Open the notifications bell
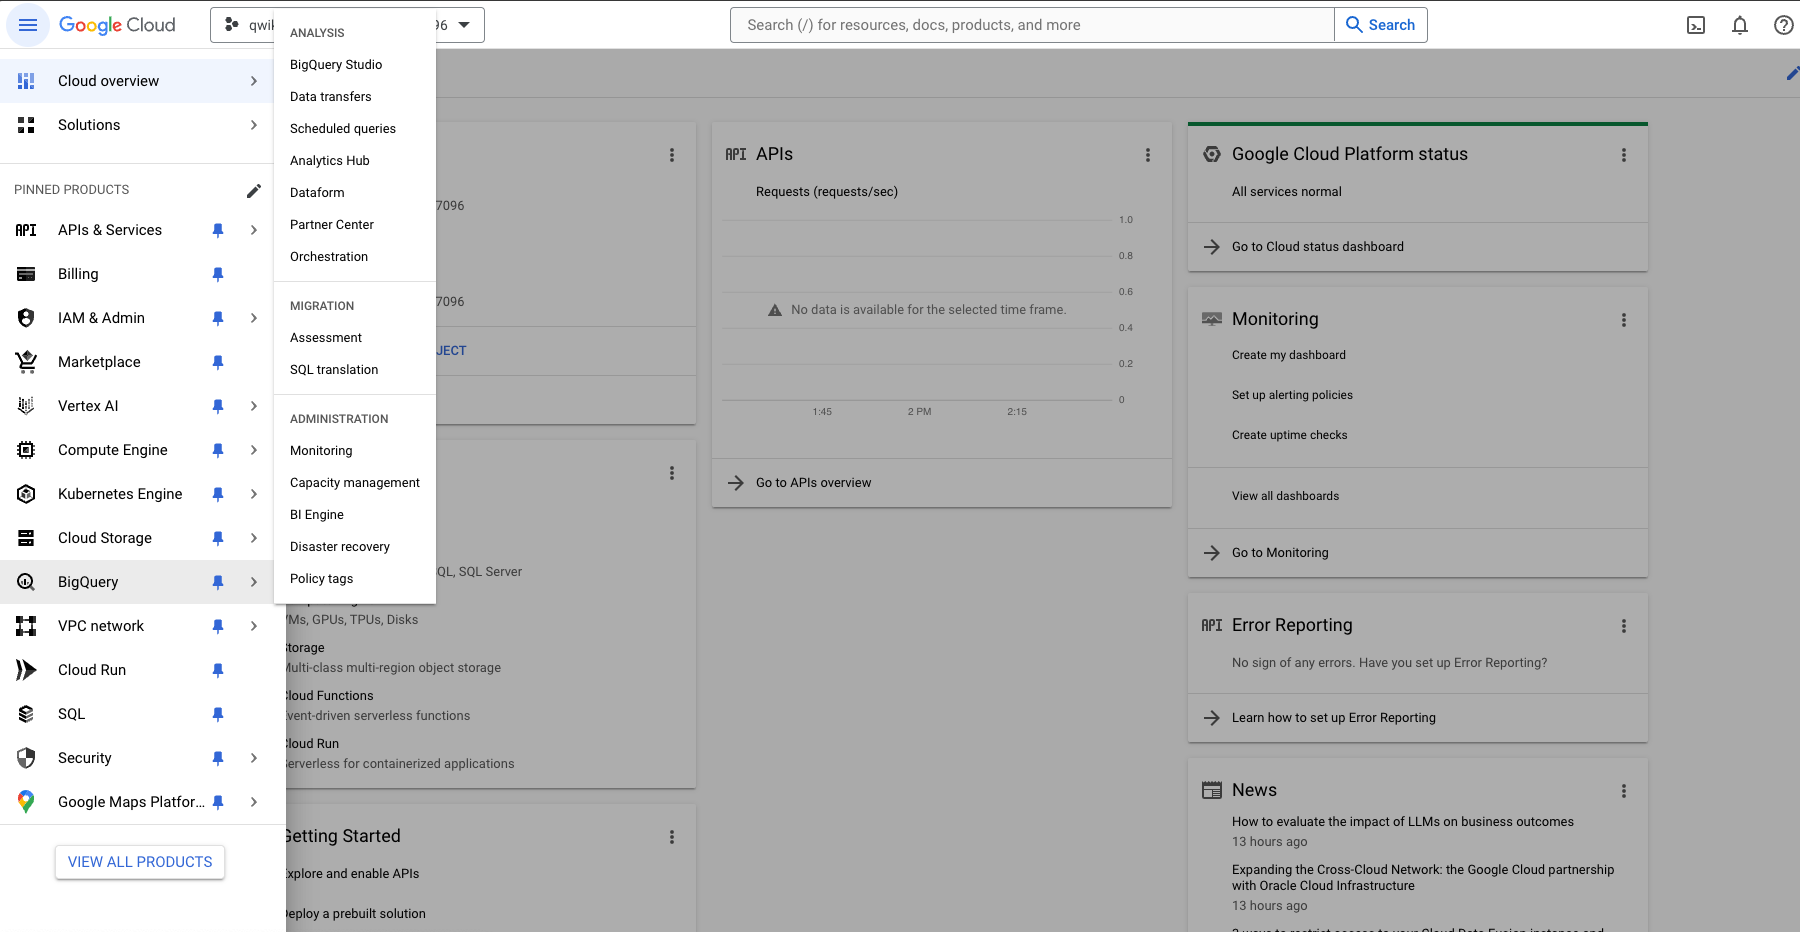The width and height of the screenshot is (1800, 932). pyautogui.click(x=1740, y=25)
